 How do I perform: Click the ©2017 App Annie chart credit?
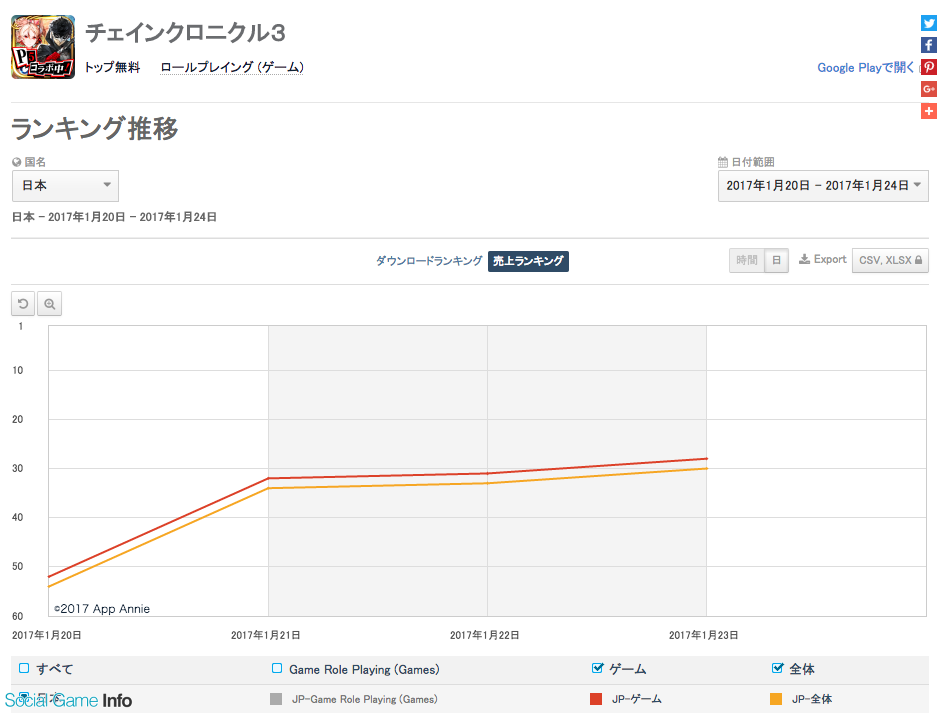point(102,609)
